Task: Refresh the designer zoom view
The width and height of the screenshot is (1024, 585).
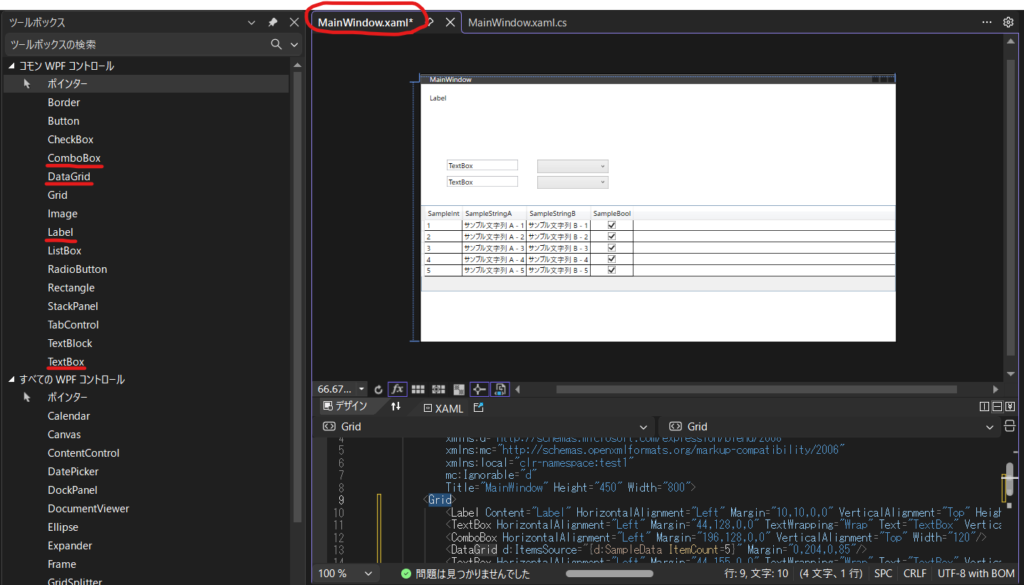Action: (x=378, y=389)
